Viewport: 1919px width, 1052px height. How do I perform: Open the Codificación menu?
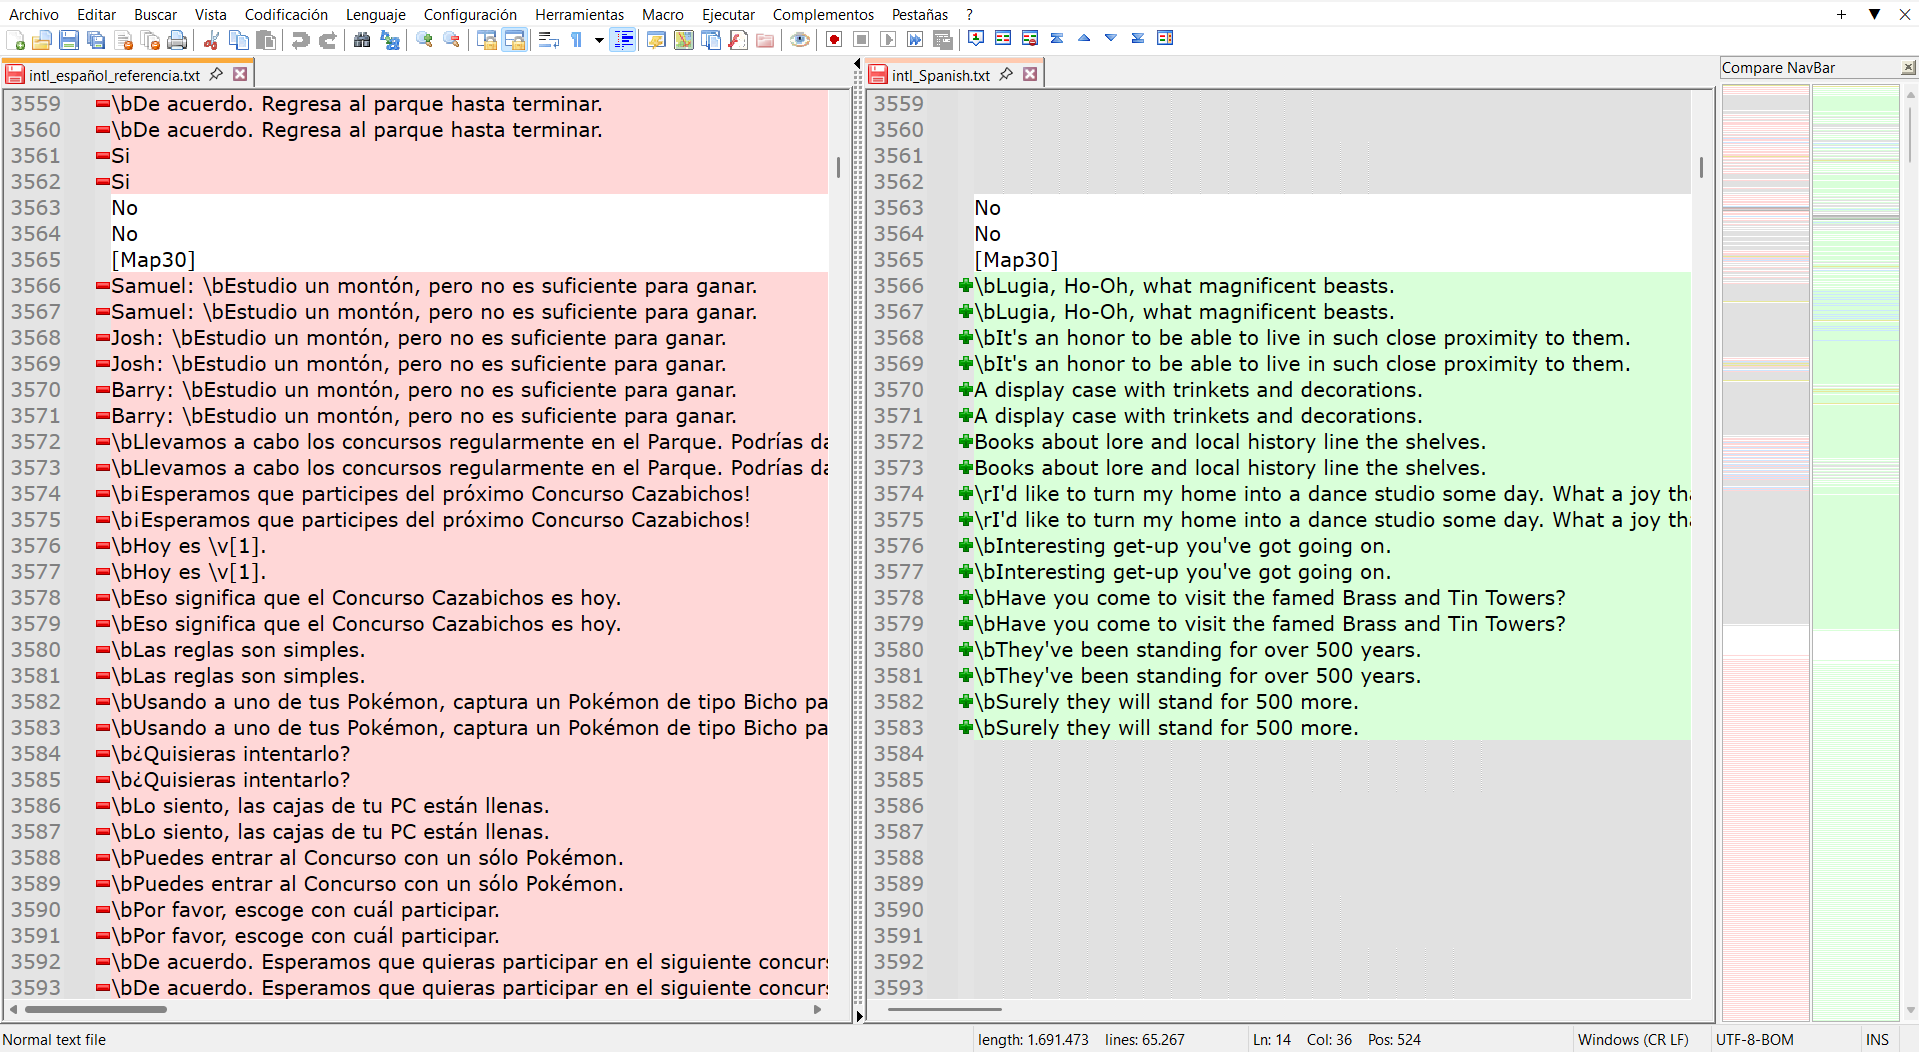click(x=286, y=14)
